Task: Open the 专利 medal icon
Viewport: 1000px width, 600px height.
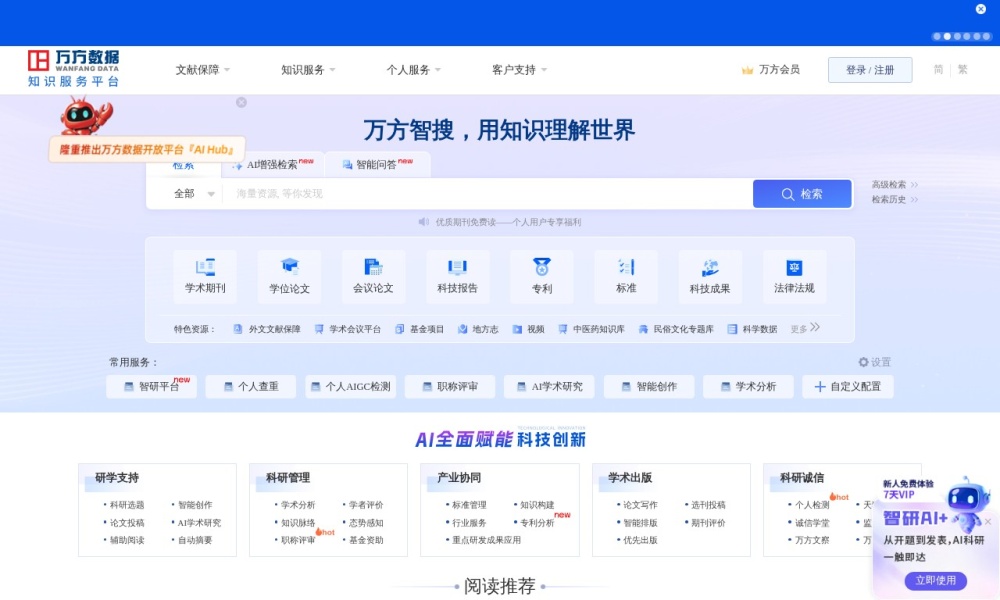Action: coord(541,267)
